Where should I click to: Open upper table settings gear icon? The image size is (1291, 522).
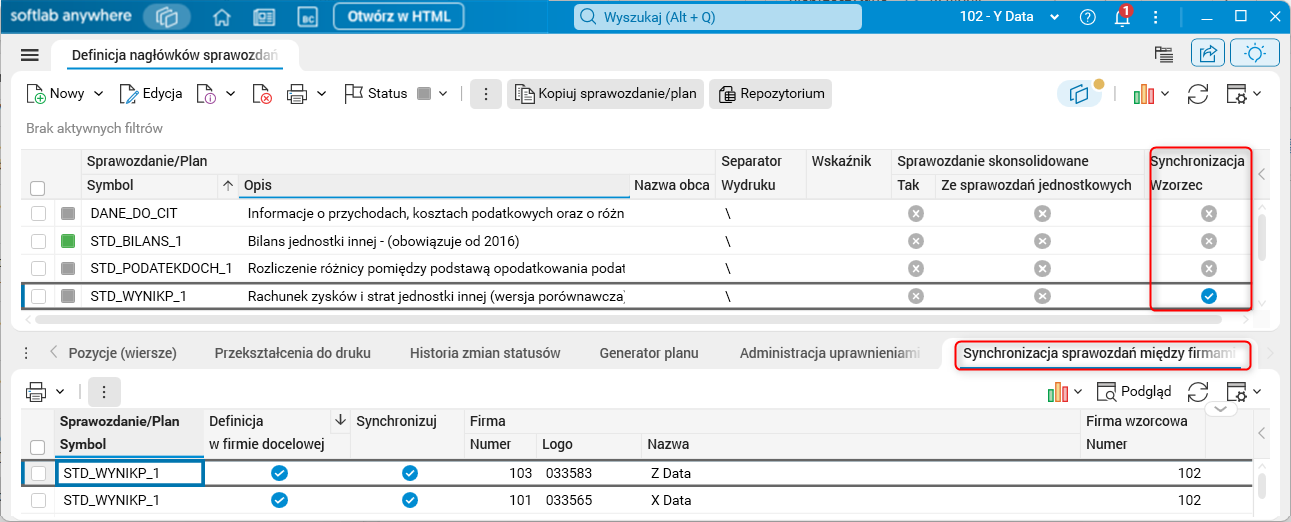[1237, 94]
